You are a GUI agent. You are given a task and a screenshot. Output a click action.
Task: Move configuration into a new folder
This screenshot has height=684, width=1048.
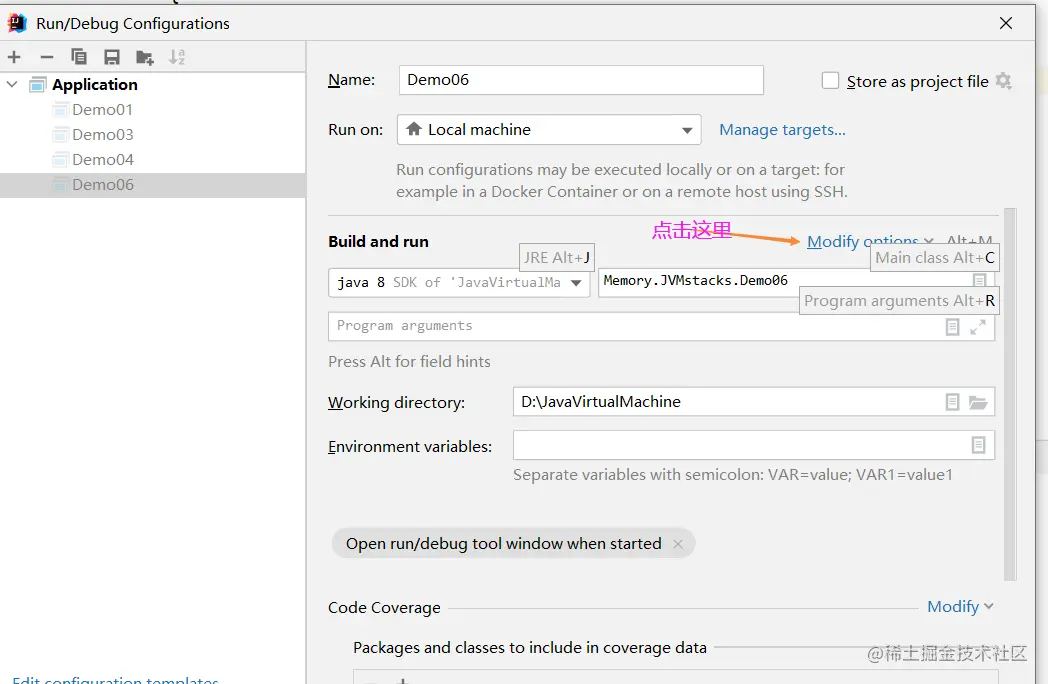144,58
